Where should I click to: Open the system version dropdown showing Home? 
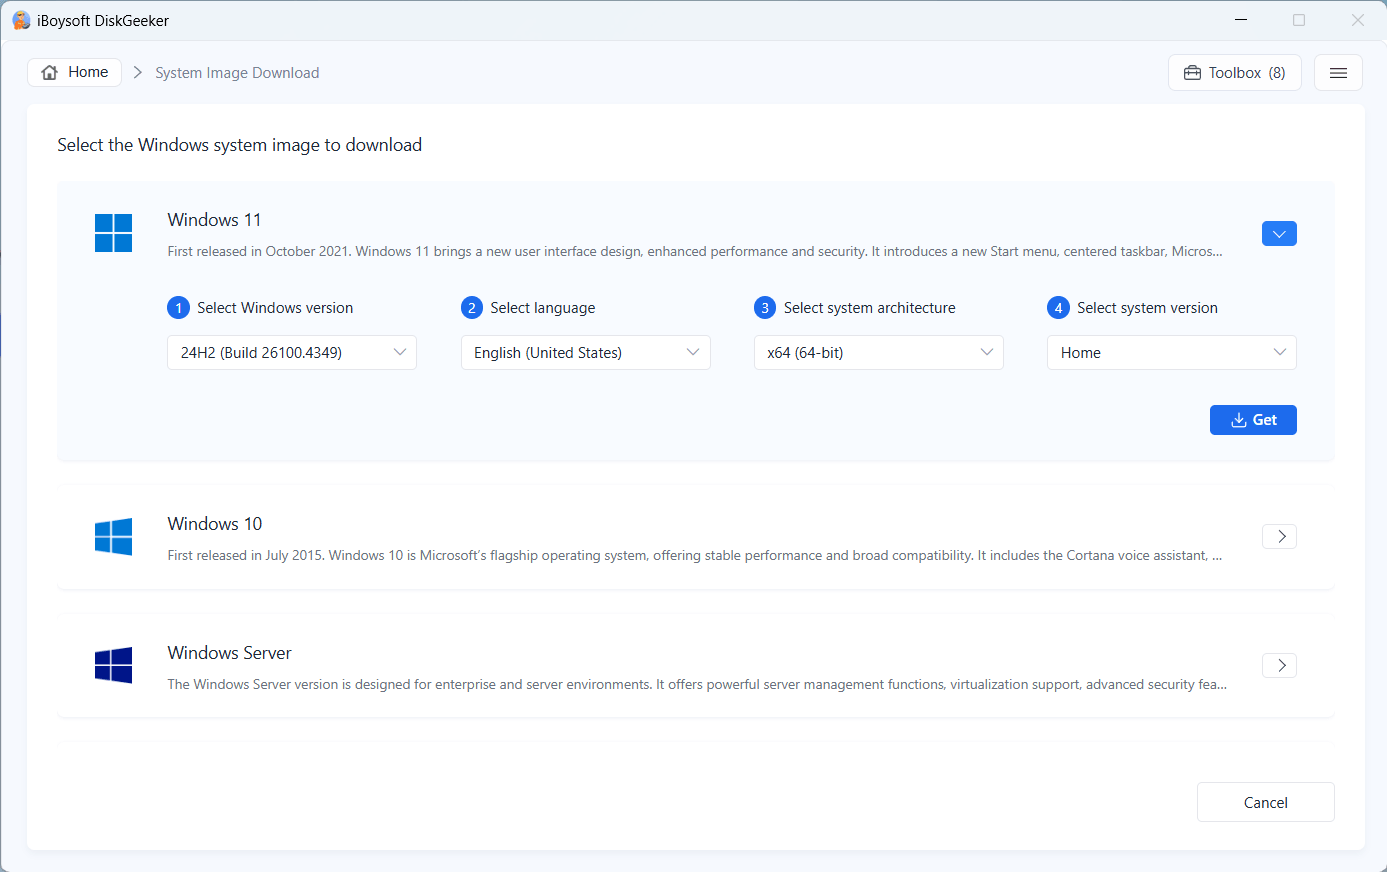(1172, 353)
